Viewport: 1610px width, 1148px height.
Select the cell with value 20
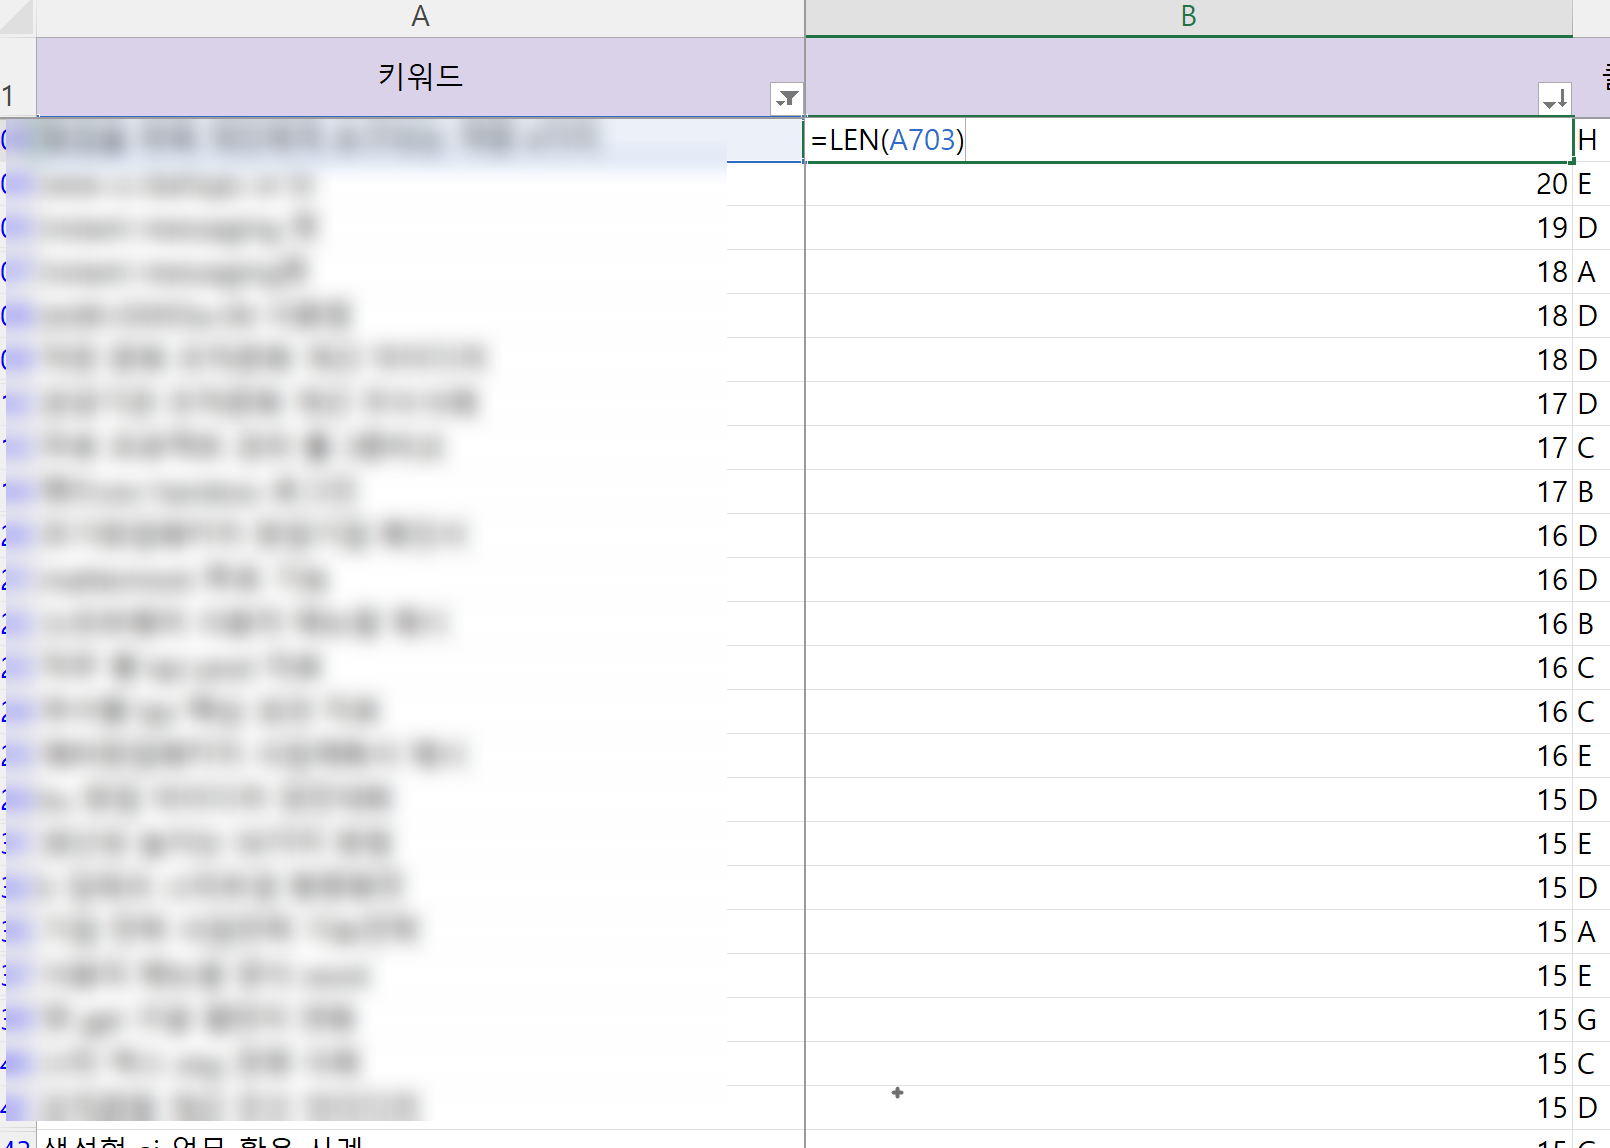[x=1188, y=184]
